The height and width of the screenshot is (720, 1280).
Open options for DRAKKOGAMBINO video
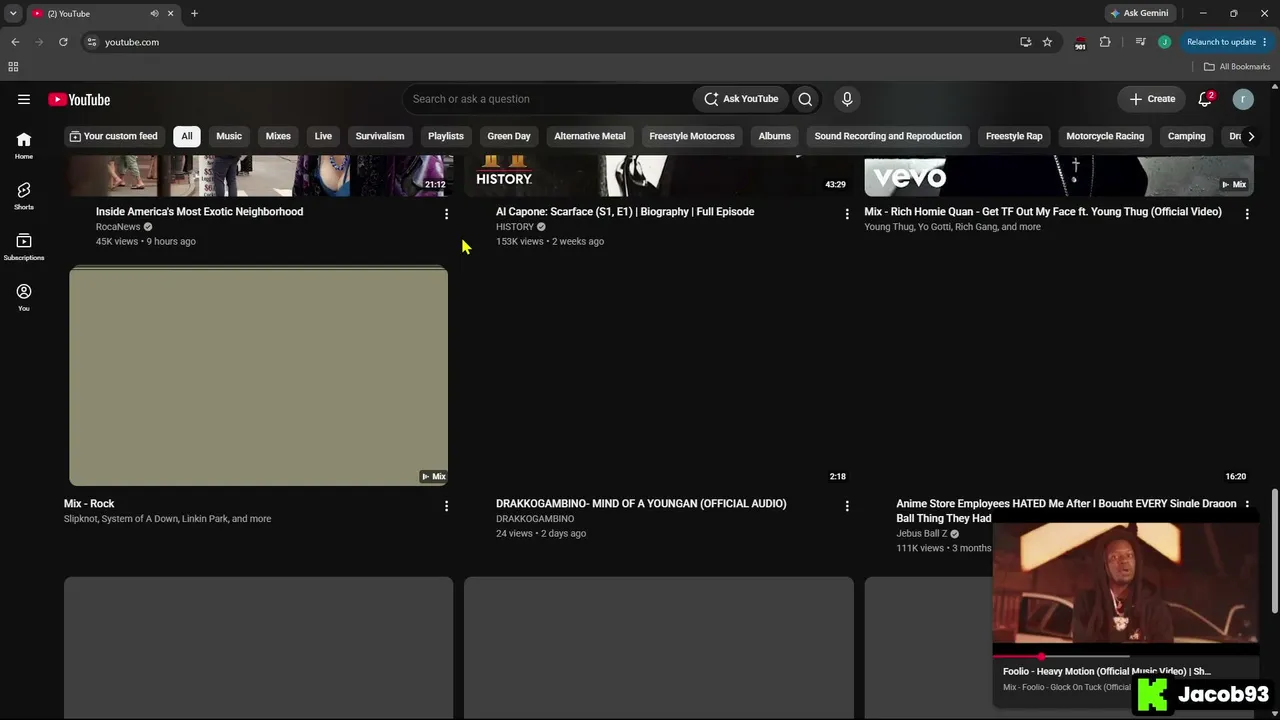click(x=847, y=506)
